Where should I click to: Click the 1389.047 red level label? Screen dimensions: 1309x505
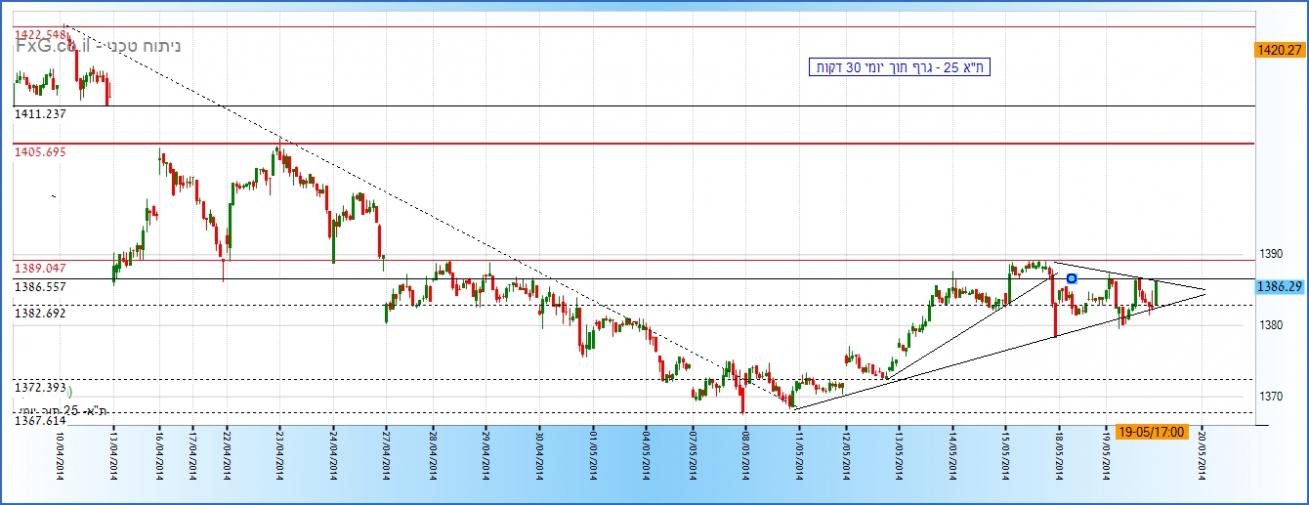coord(40,269)
